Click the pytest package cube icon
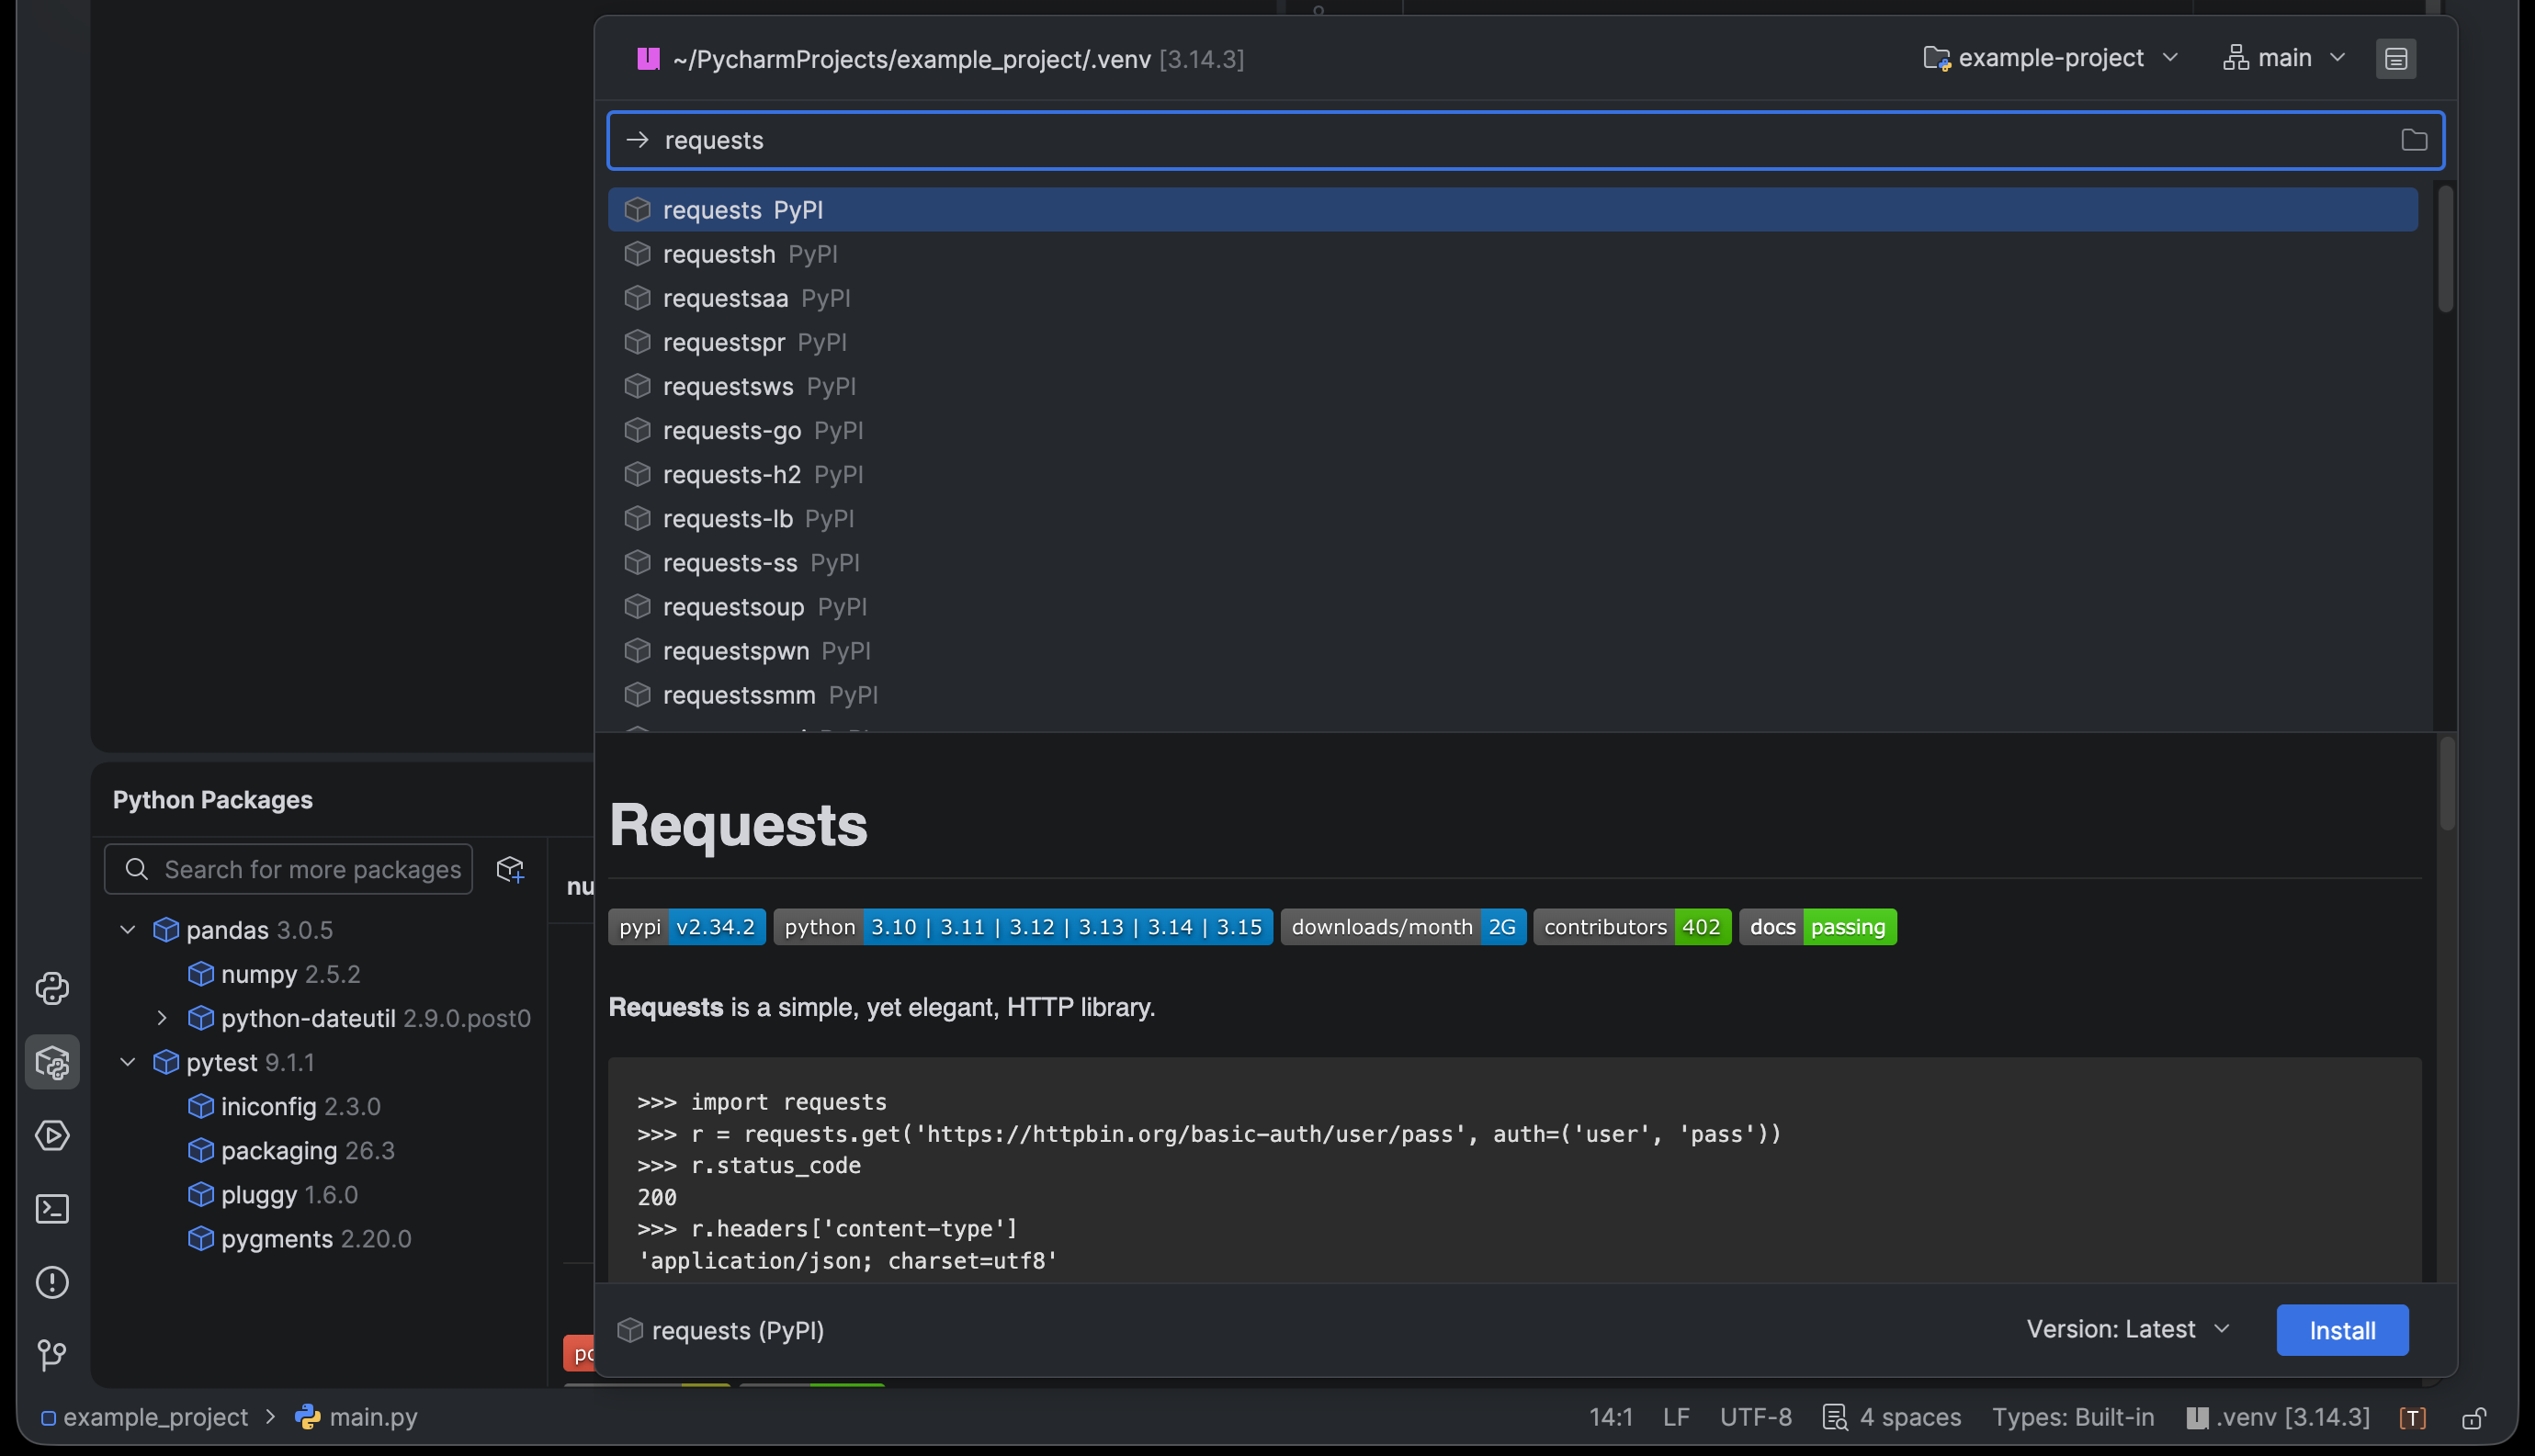The height and width of the screenshot is (1456, 2535). pos(166,1061)
